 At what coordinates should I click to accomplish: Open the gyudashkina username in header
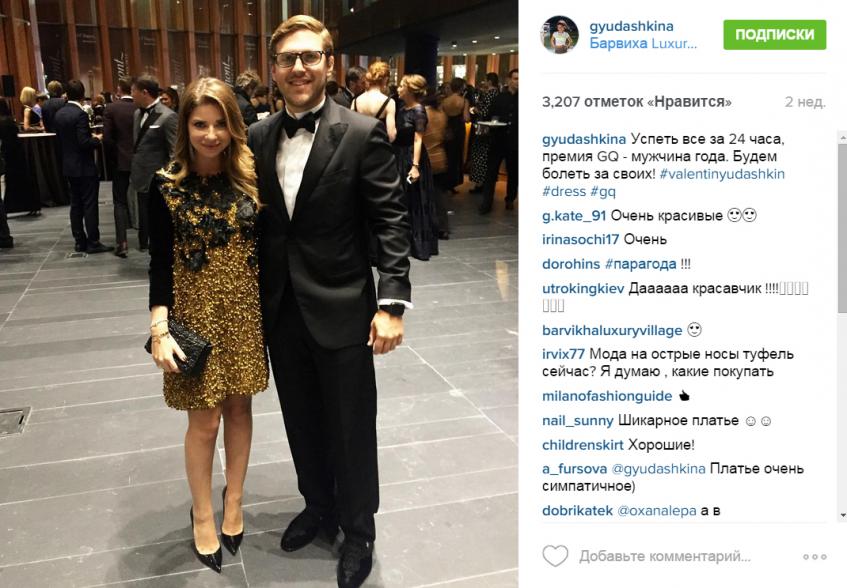pyautogui.click(x=631, y=26)
